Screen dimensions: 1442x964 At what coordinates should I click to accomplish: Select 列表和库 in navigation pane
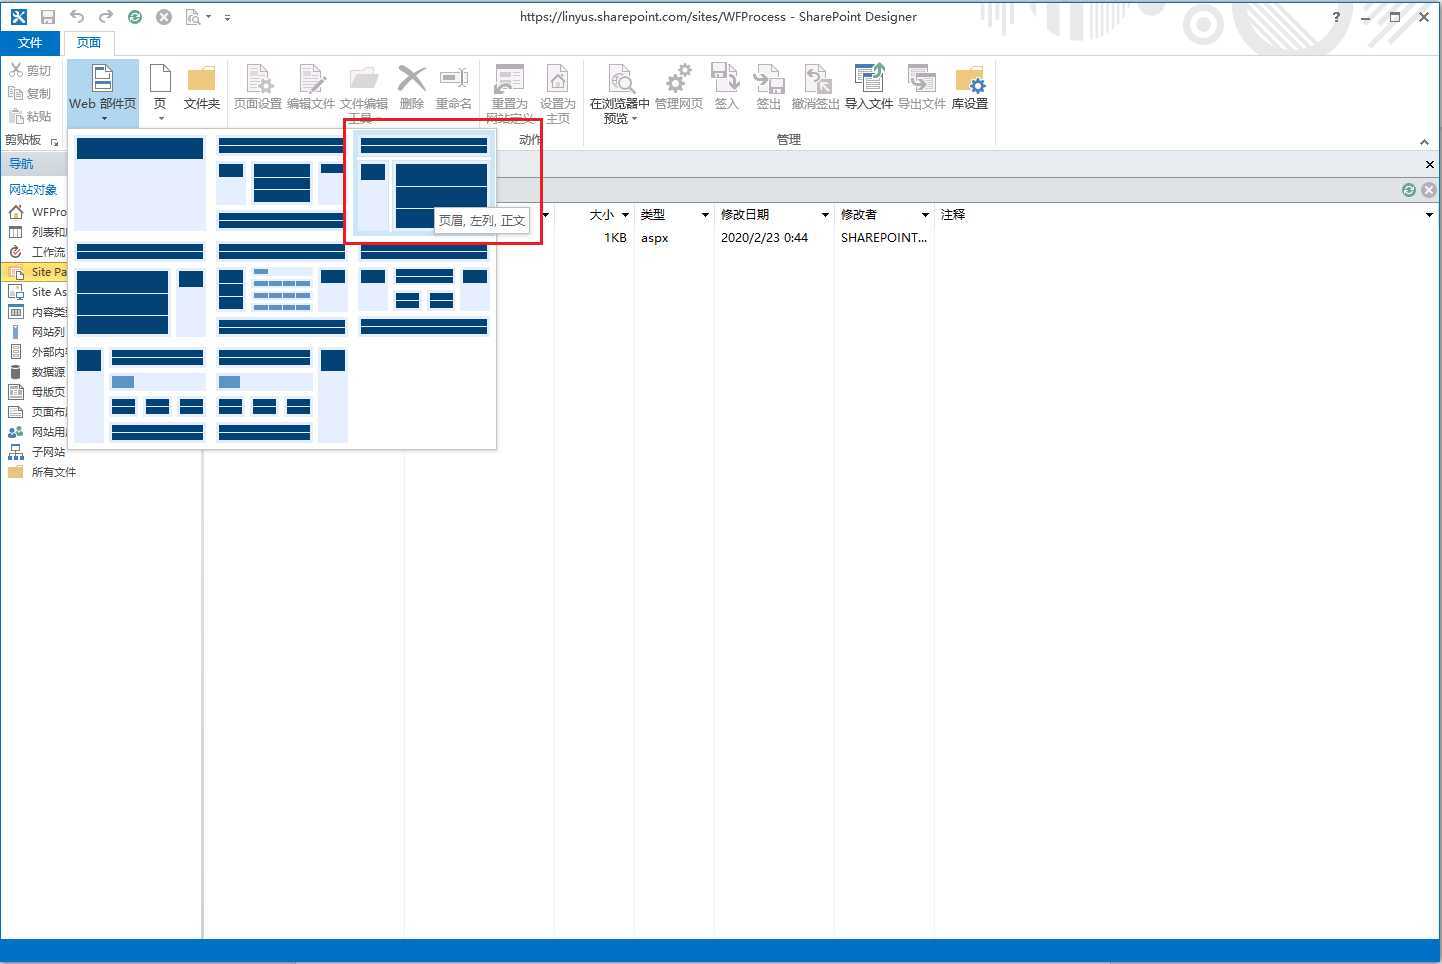pyautogui.click(x=37, y=232)
